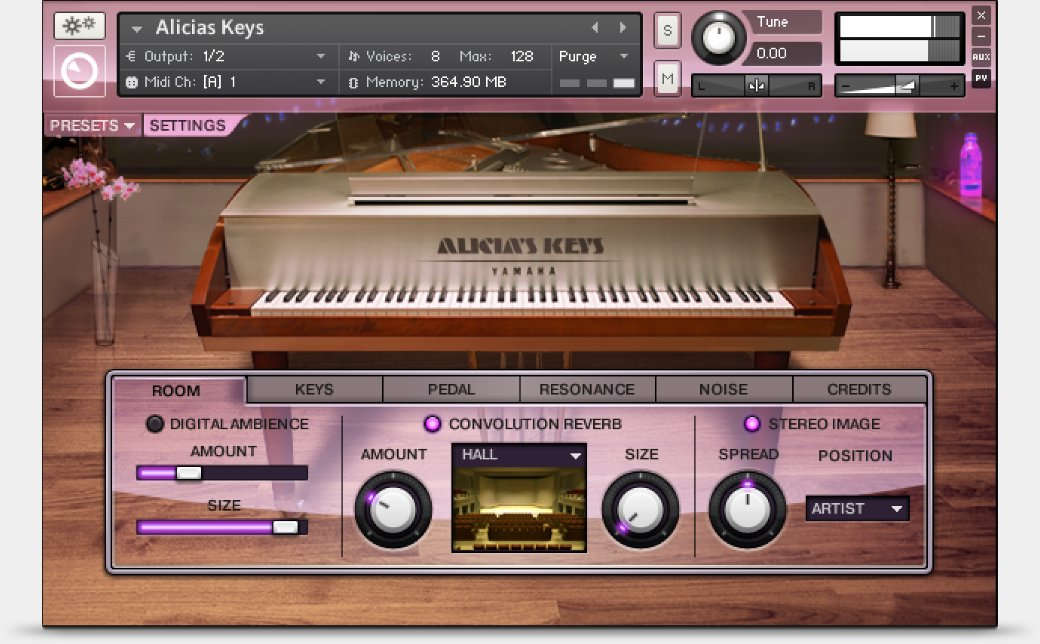Viewport: 1040px width, 644px height.
Task: Click the Purge button in the header
Action: [581, 56]
